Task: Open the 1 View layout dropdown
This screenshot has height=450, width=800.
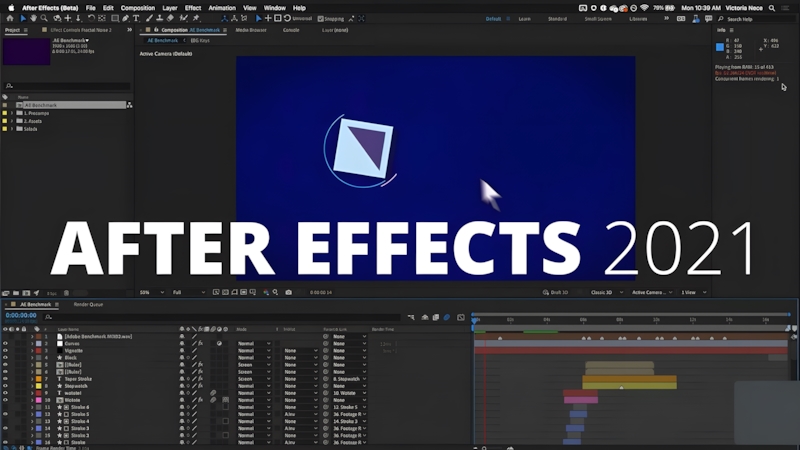Action: pos(694,292)
